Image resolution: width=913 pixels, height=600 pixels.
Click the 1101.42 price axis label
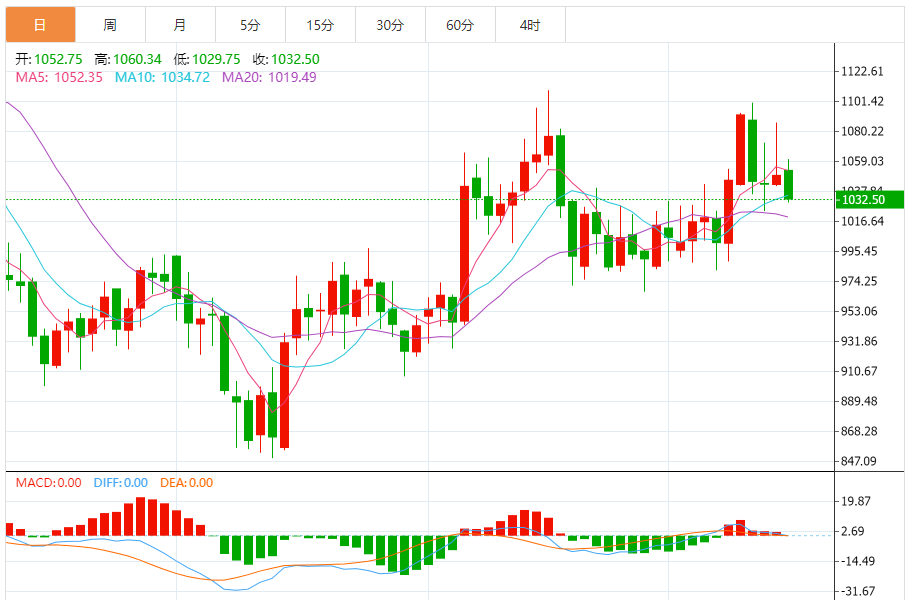click(862, 101)
